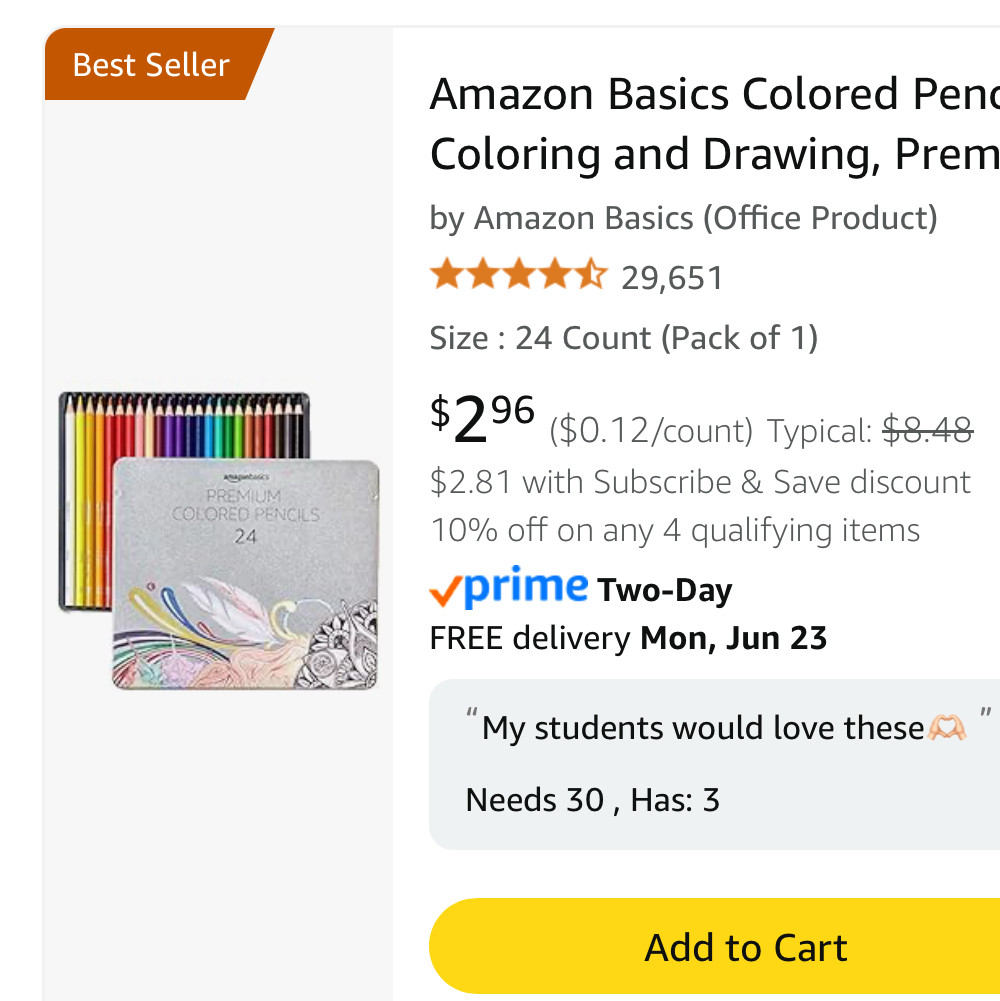Open the 29,651 reviews count

coord(672,278)
